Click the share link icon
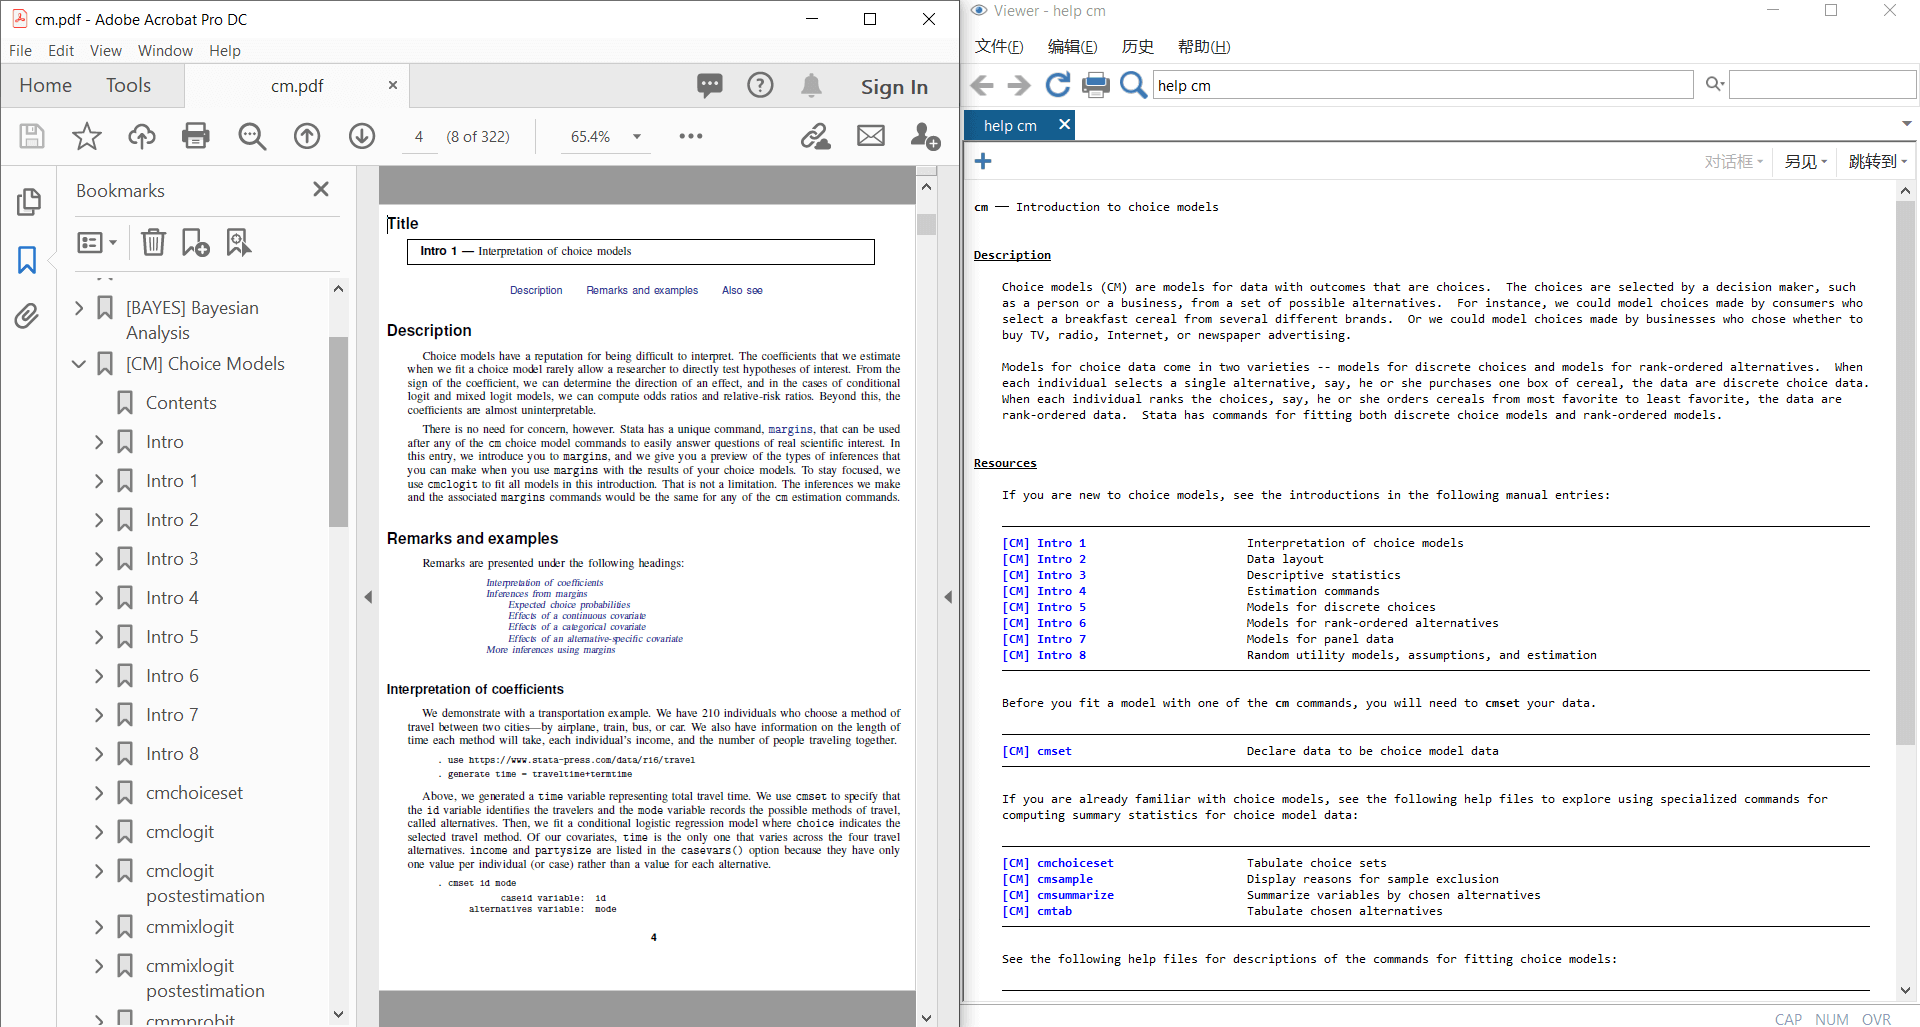1920x1027 pixels. tap(816, 136)
